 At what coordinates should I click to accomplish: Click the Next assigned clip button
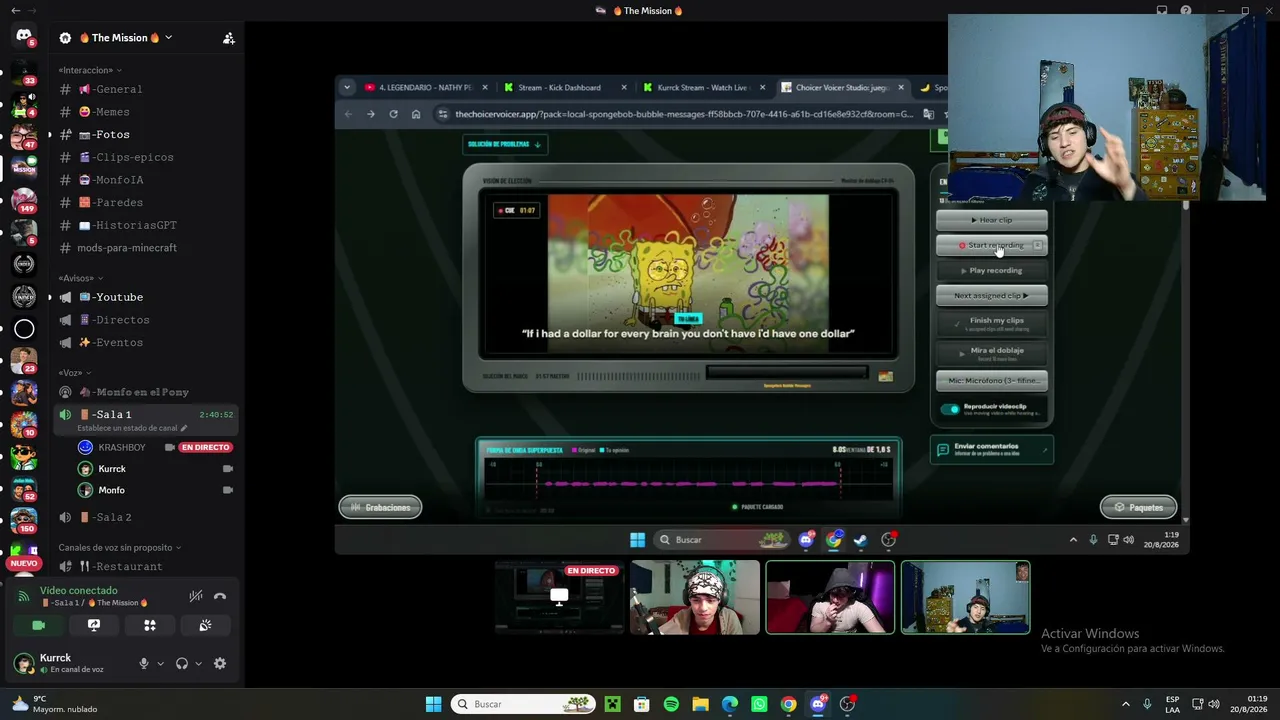pos(992,295)
